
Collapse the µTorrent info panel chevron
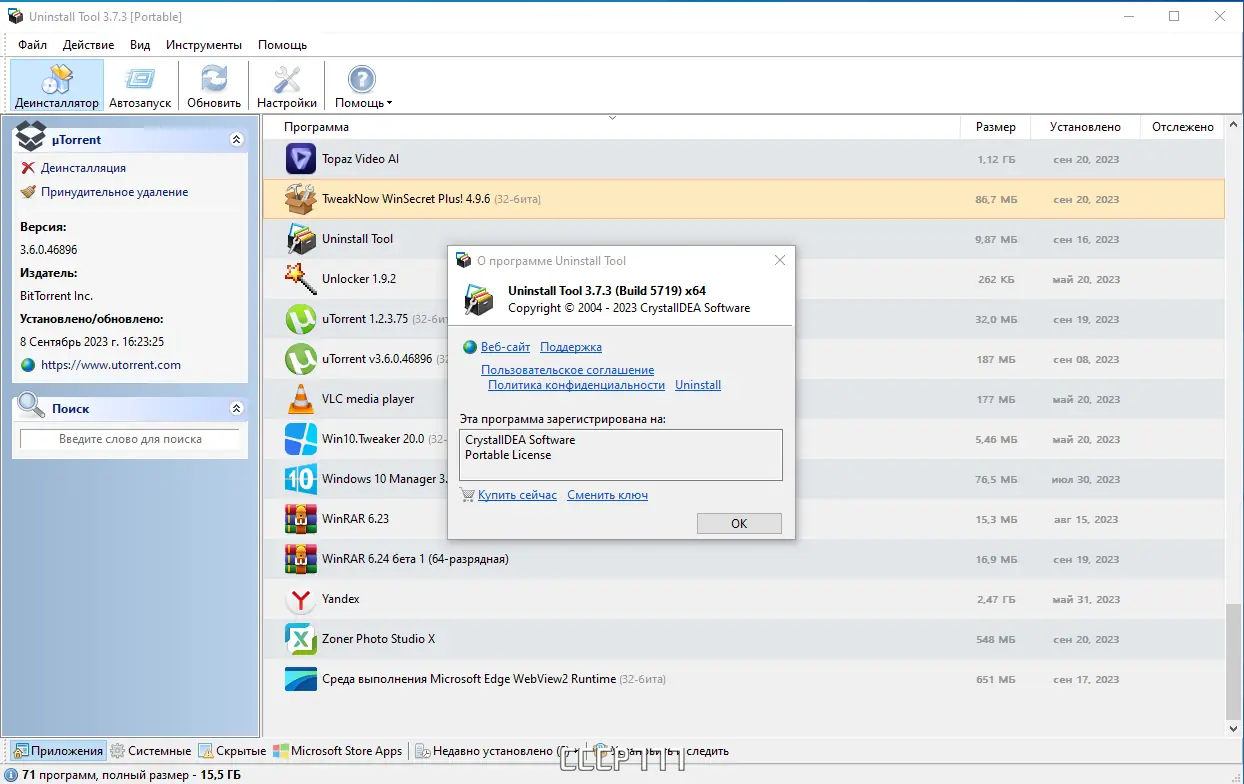coord(237,139)
